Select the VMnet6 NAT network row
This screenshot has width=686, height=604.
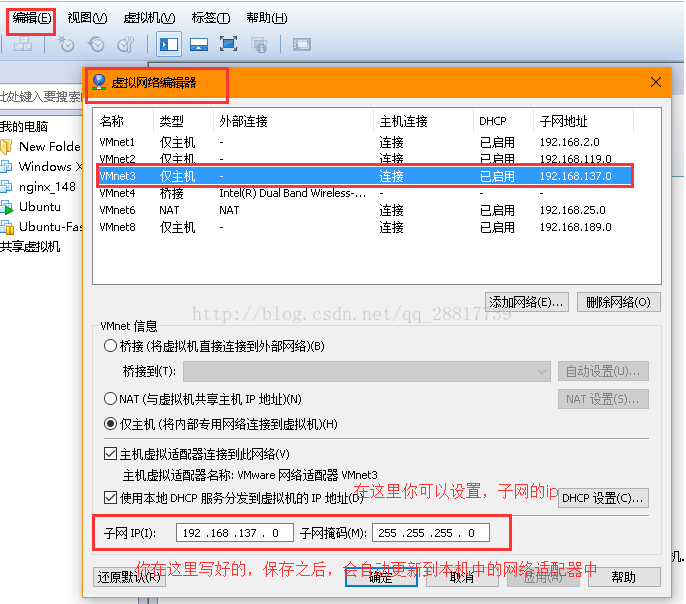tap(365, 210)
